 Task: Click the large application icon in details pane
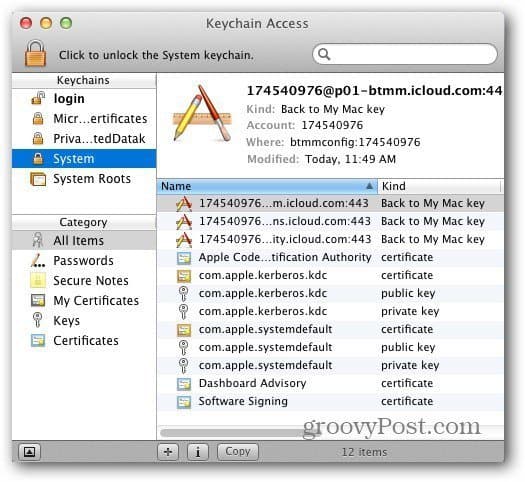(x=202, y=113)
